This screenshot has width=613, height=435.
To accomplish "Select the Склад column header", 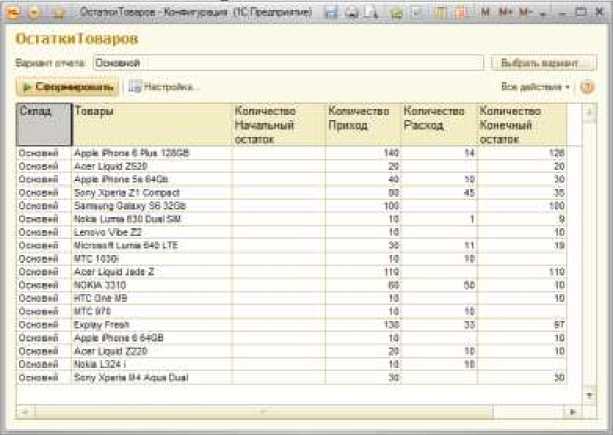I will point(44,125).
